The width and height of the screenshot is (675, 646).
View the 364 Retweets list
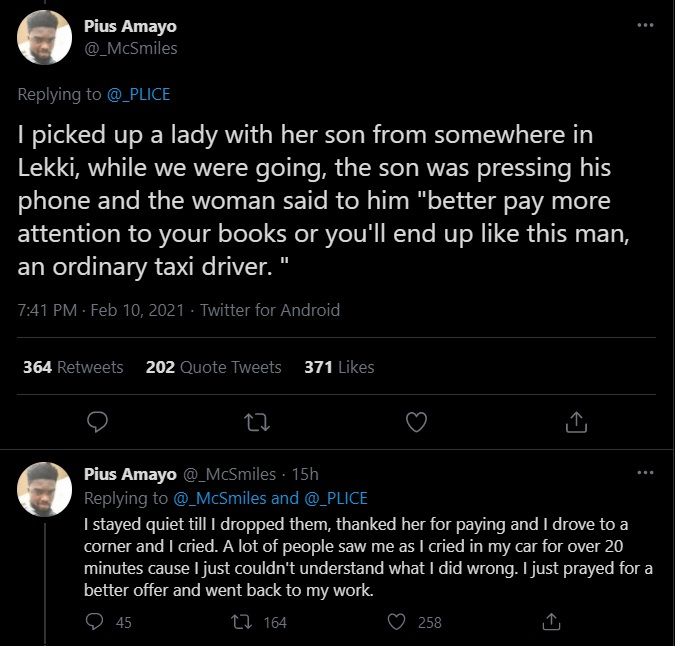click(73, 367)
